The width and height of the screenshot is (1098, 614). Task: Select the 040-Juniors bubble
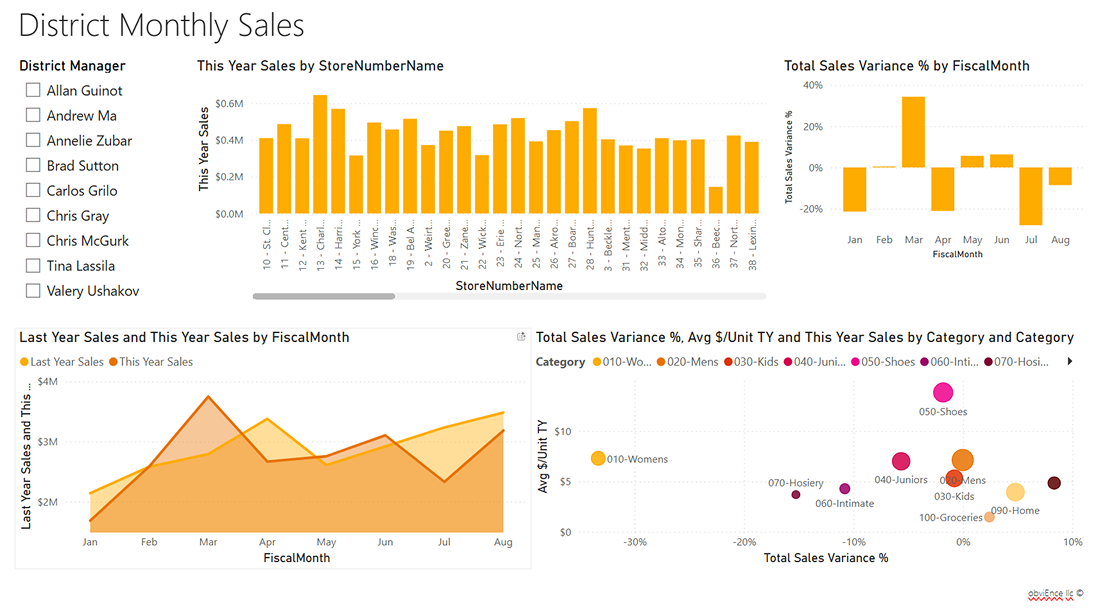[901, 461]
